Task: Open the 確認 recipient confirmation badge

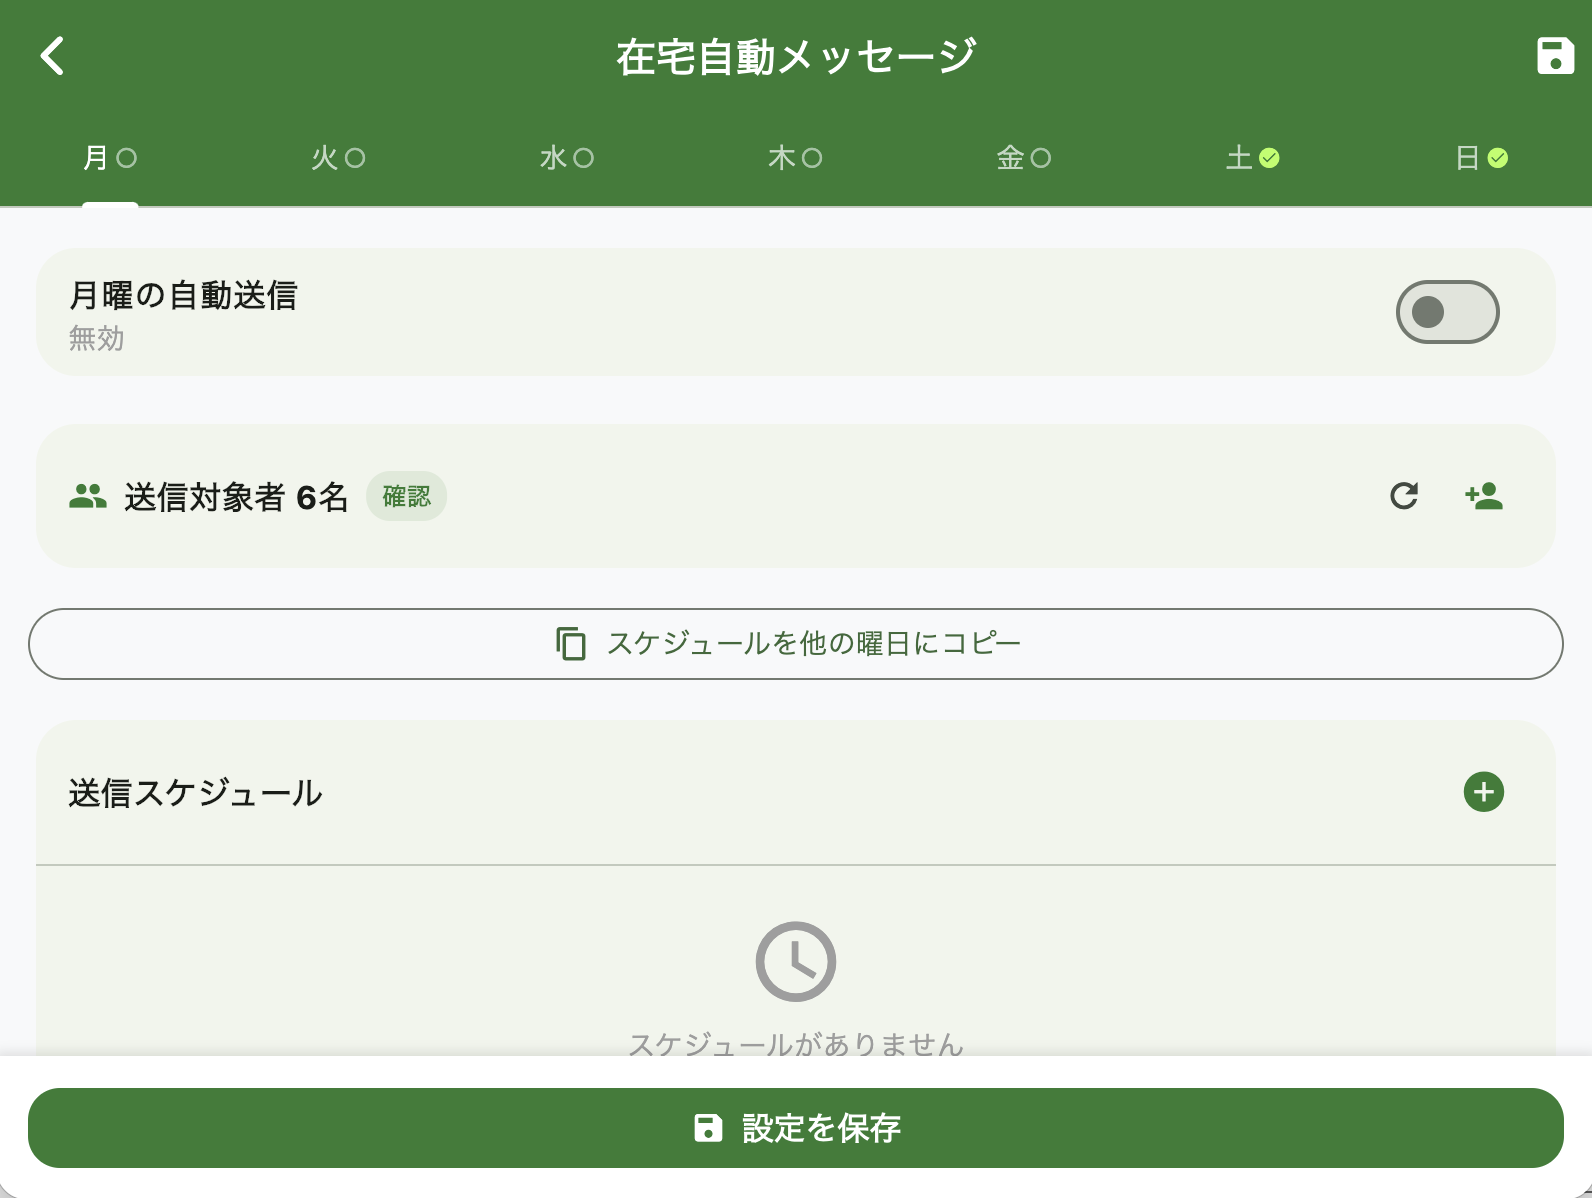Action: 406,495
